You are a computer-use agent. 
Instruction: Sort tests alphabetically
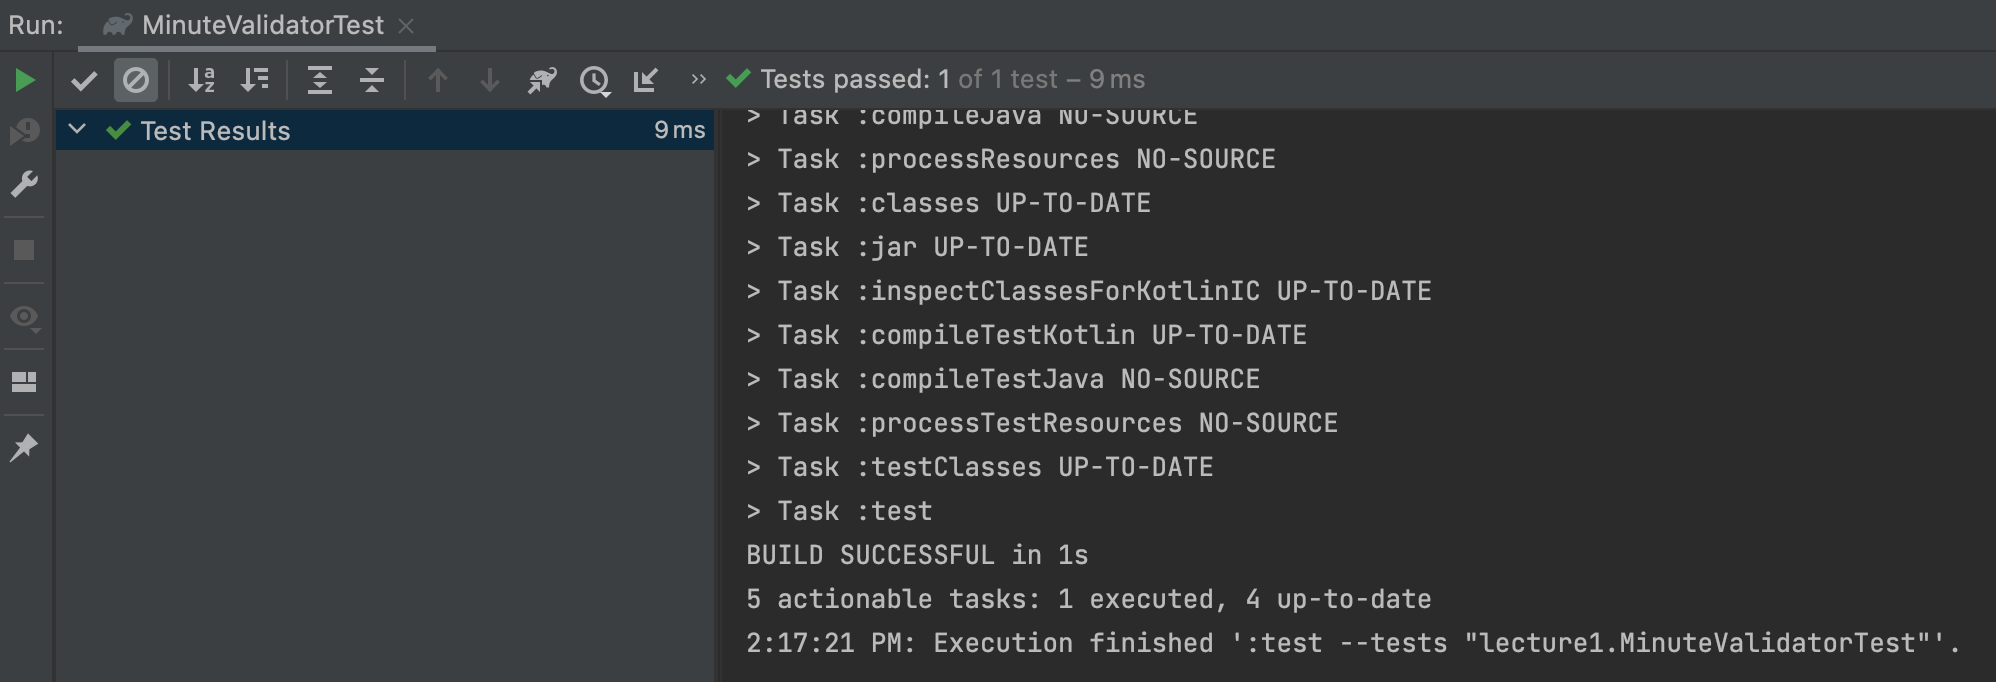[x=202, y=80]
